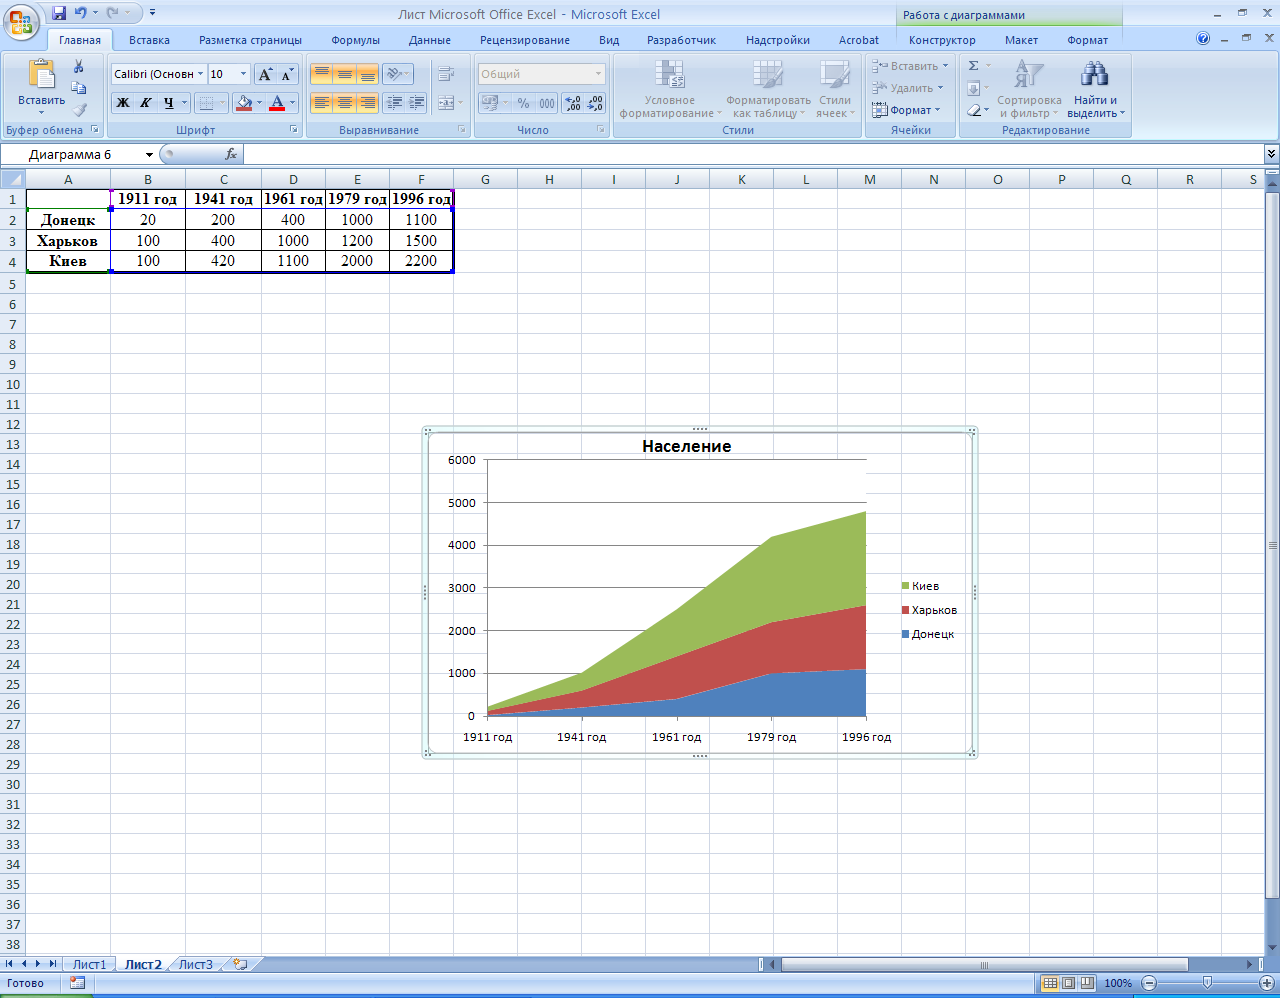Customize quick access toolbar dropdown arrow
1280x998 pixels.
(153, 13)
